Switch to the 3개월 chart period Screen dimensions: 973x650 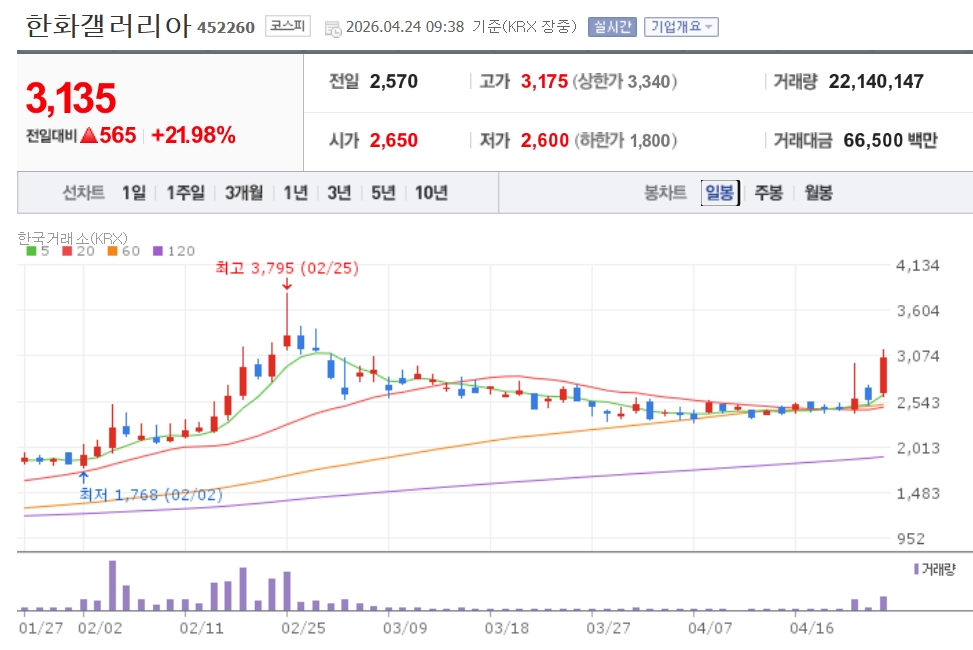(x=243, y=192)
